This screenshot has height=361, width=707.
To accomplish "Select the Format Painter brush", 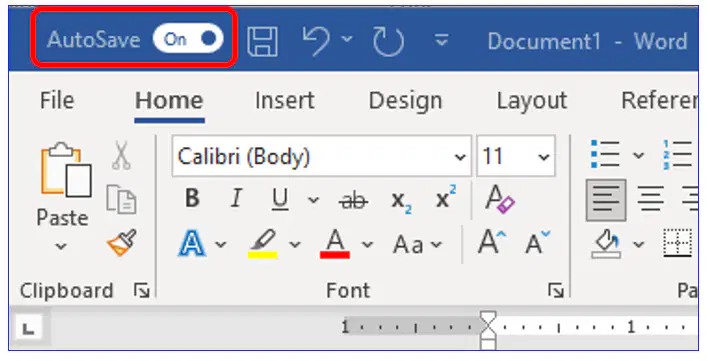I will point(122,242).
